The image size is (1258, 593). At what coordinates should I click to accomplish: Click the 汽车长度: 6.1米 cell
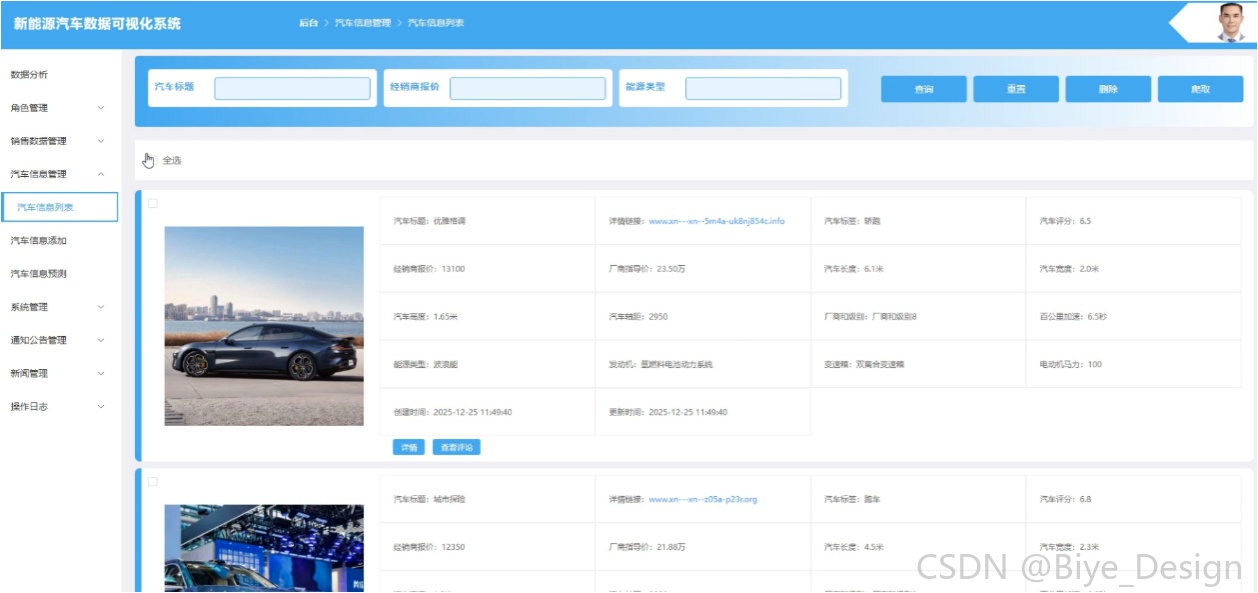pos(918,269)
